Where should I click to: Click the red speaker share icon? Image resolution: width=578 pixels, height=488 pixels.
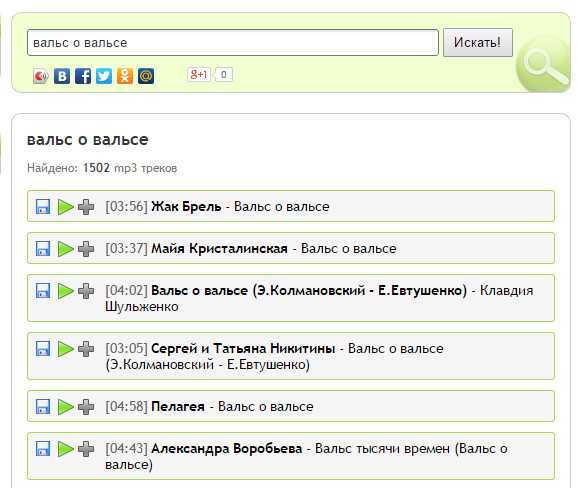[x=41, y=76]
